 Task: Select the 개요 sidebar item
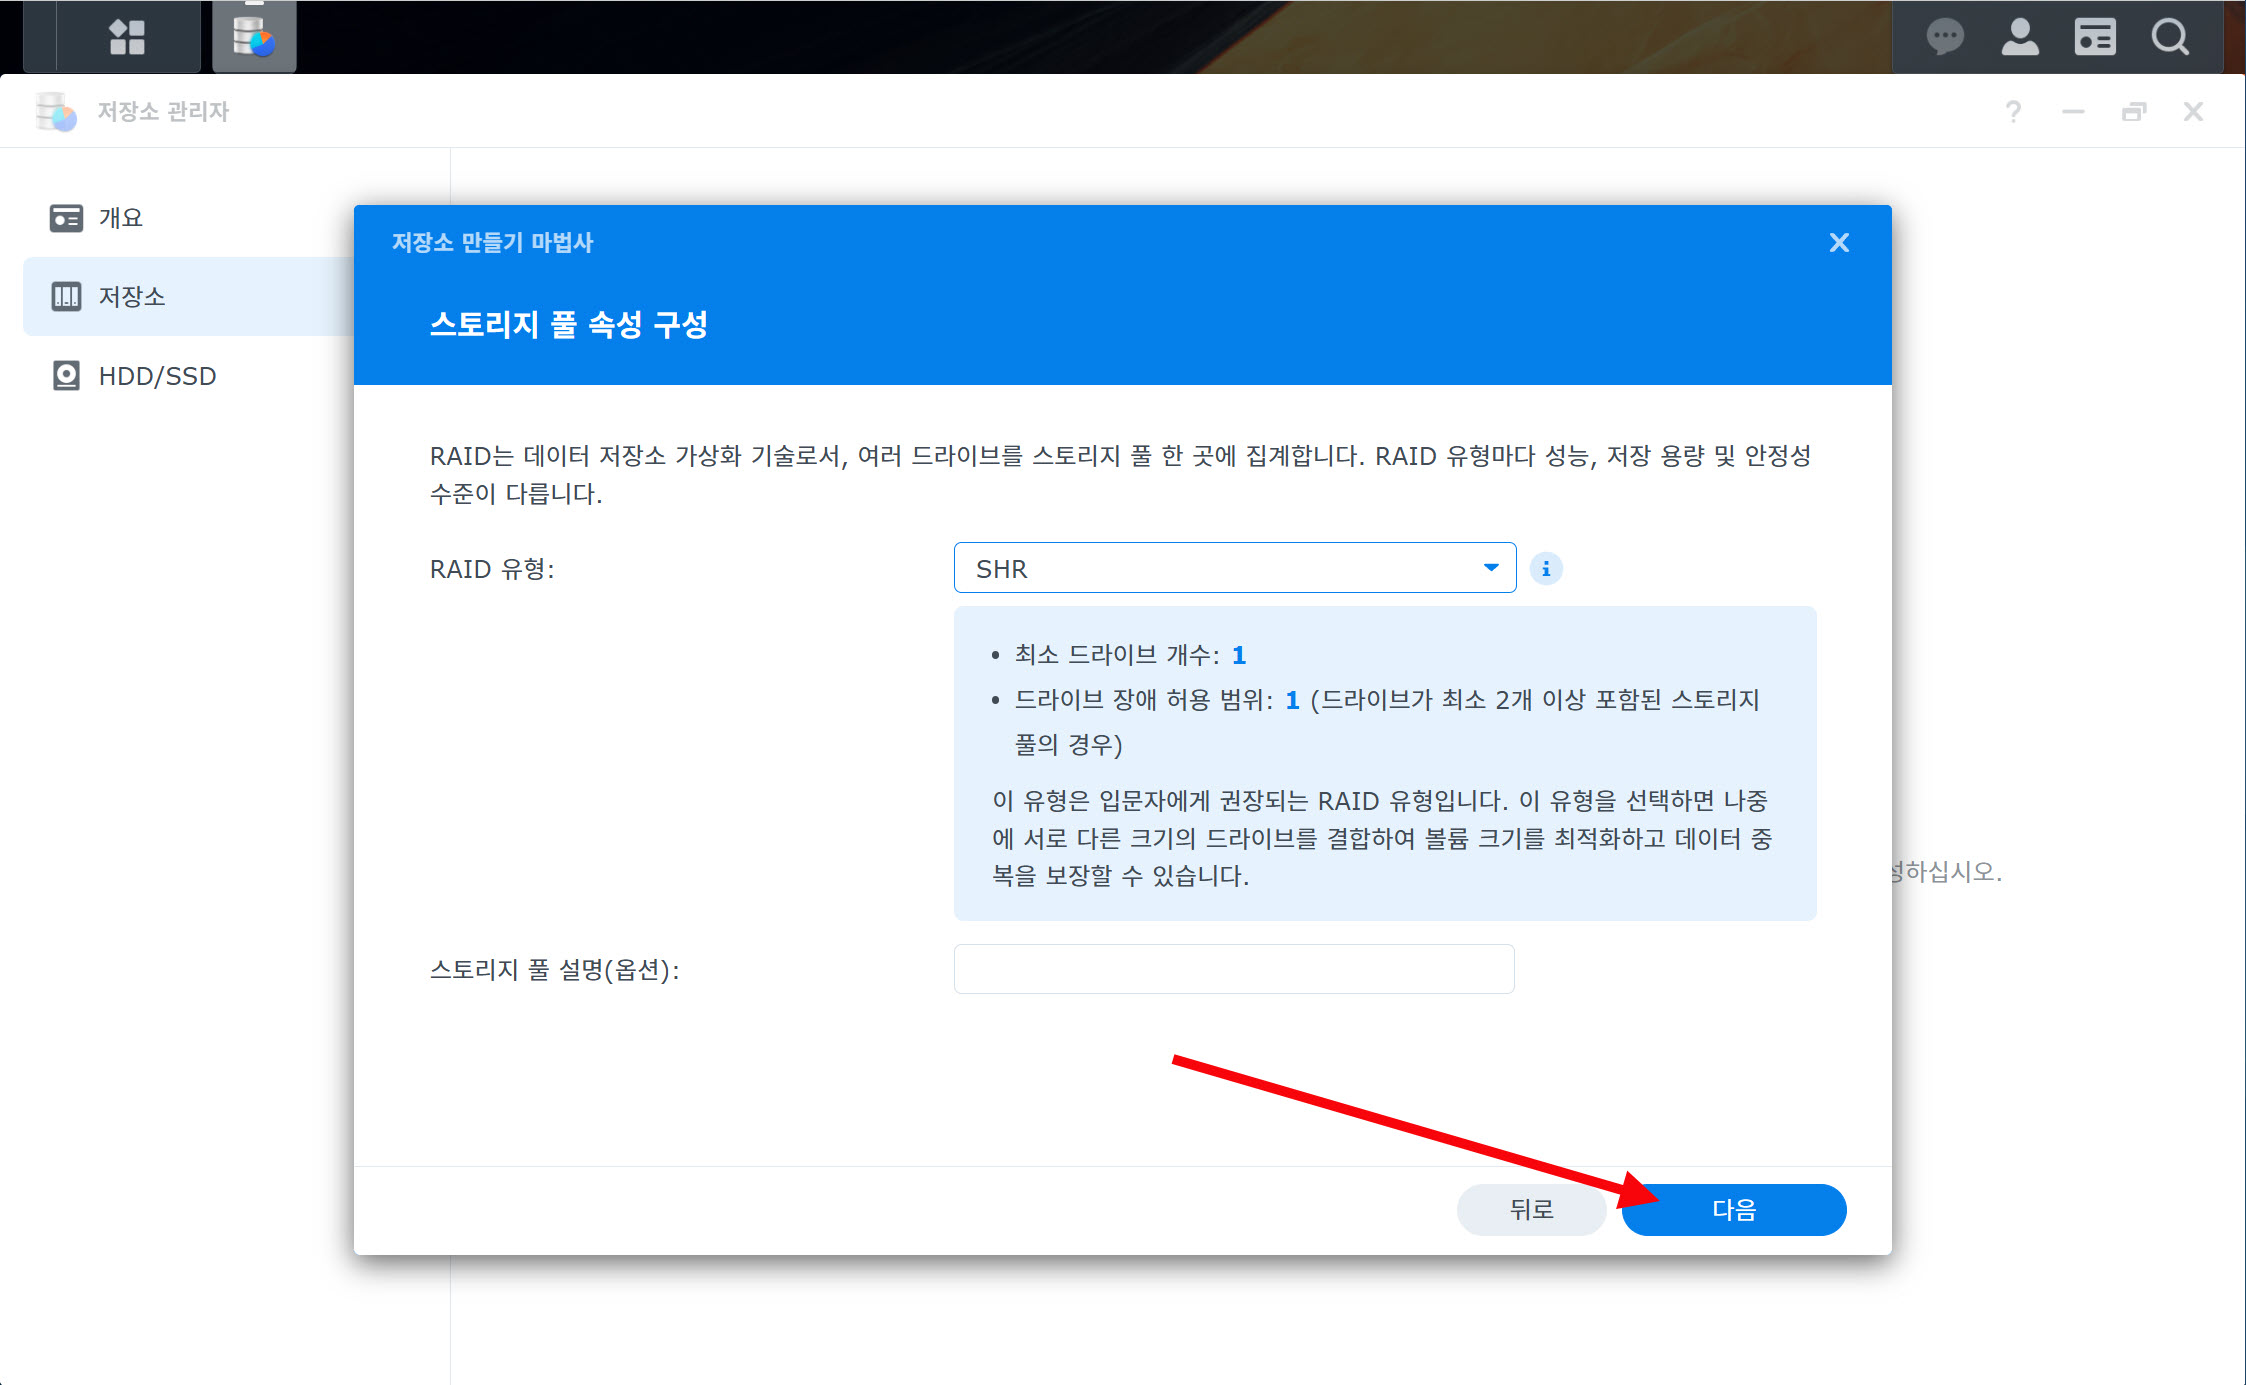pos(120,218)
